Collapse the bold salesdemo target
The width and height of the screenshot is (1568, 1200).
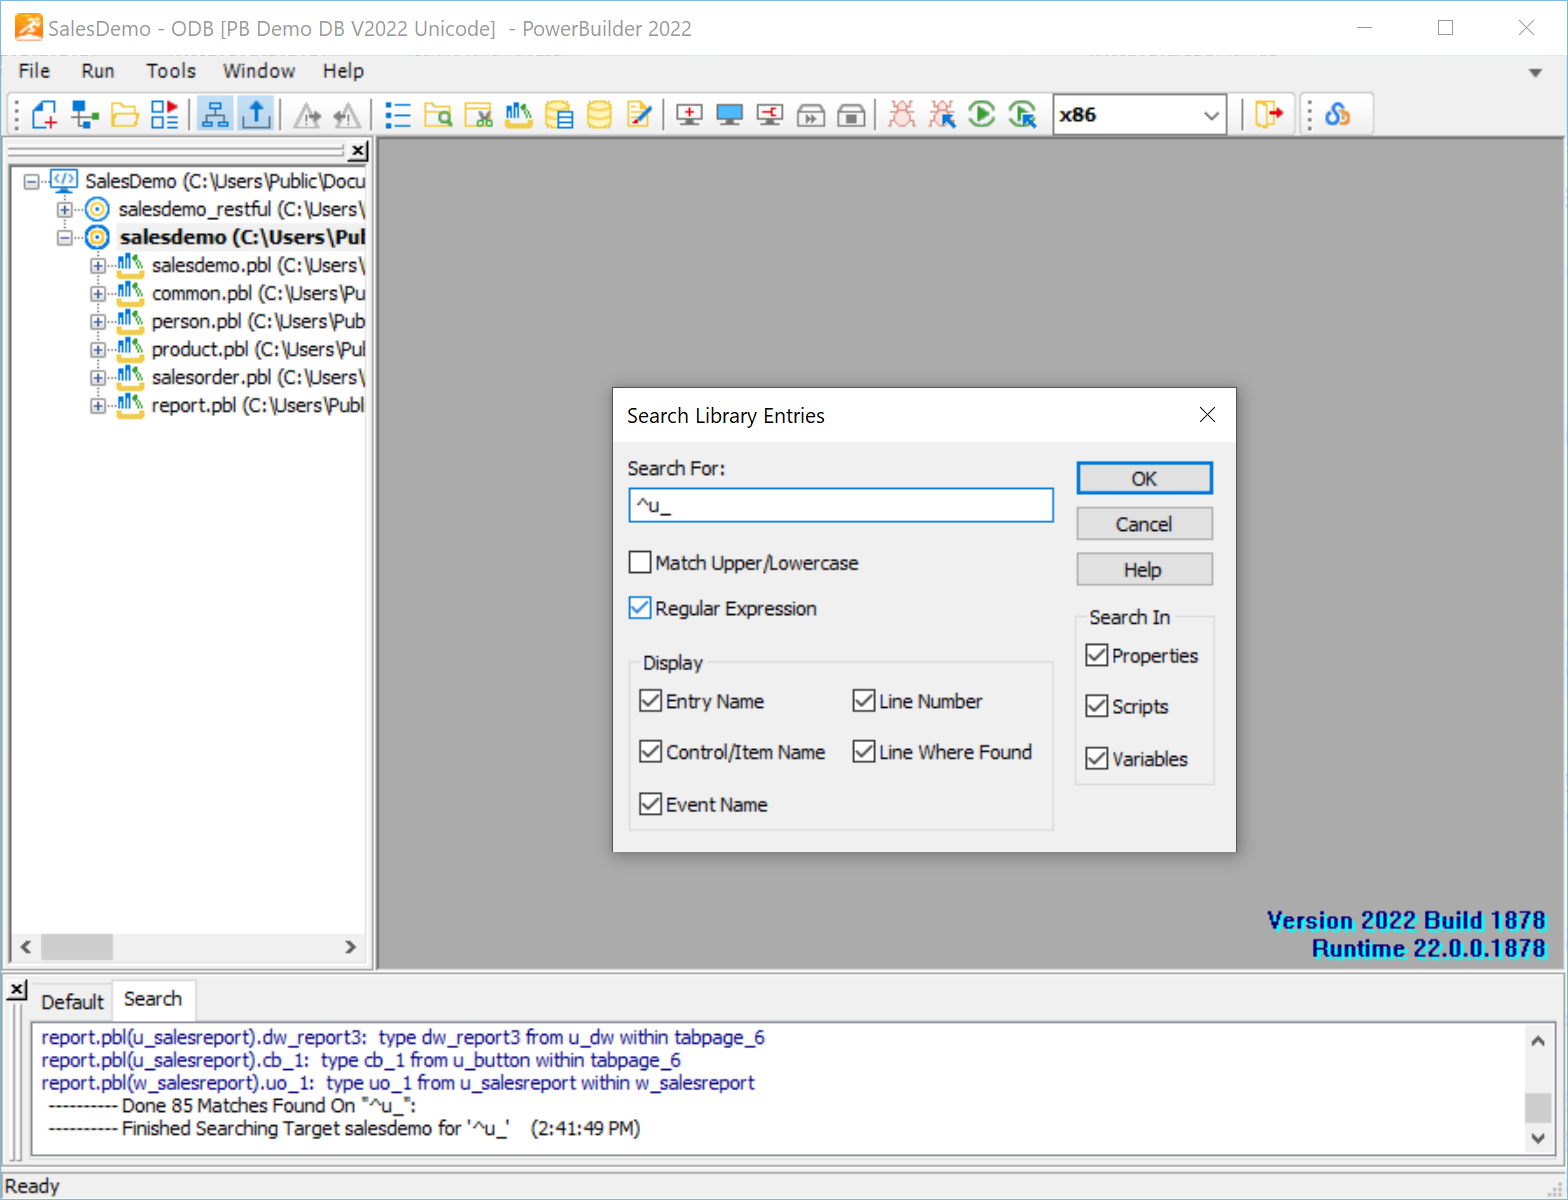coord(65,238)
